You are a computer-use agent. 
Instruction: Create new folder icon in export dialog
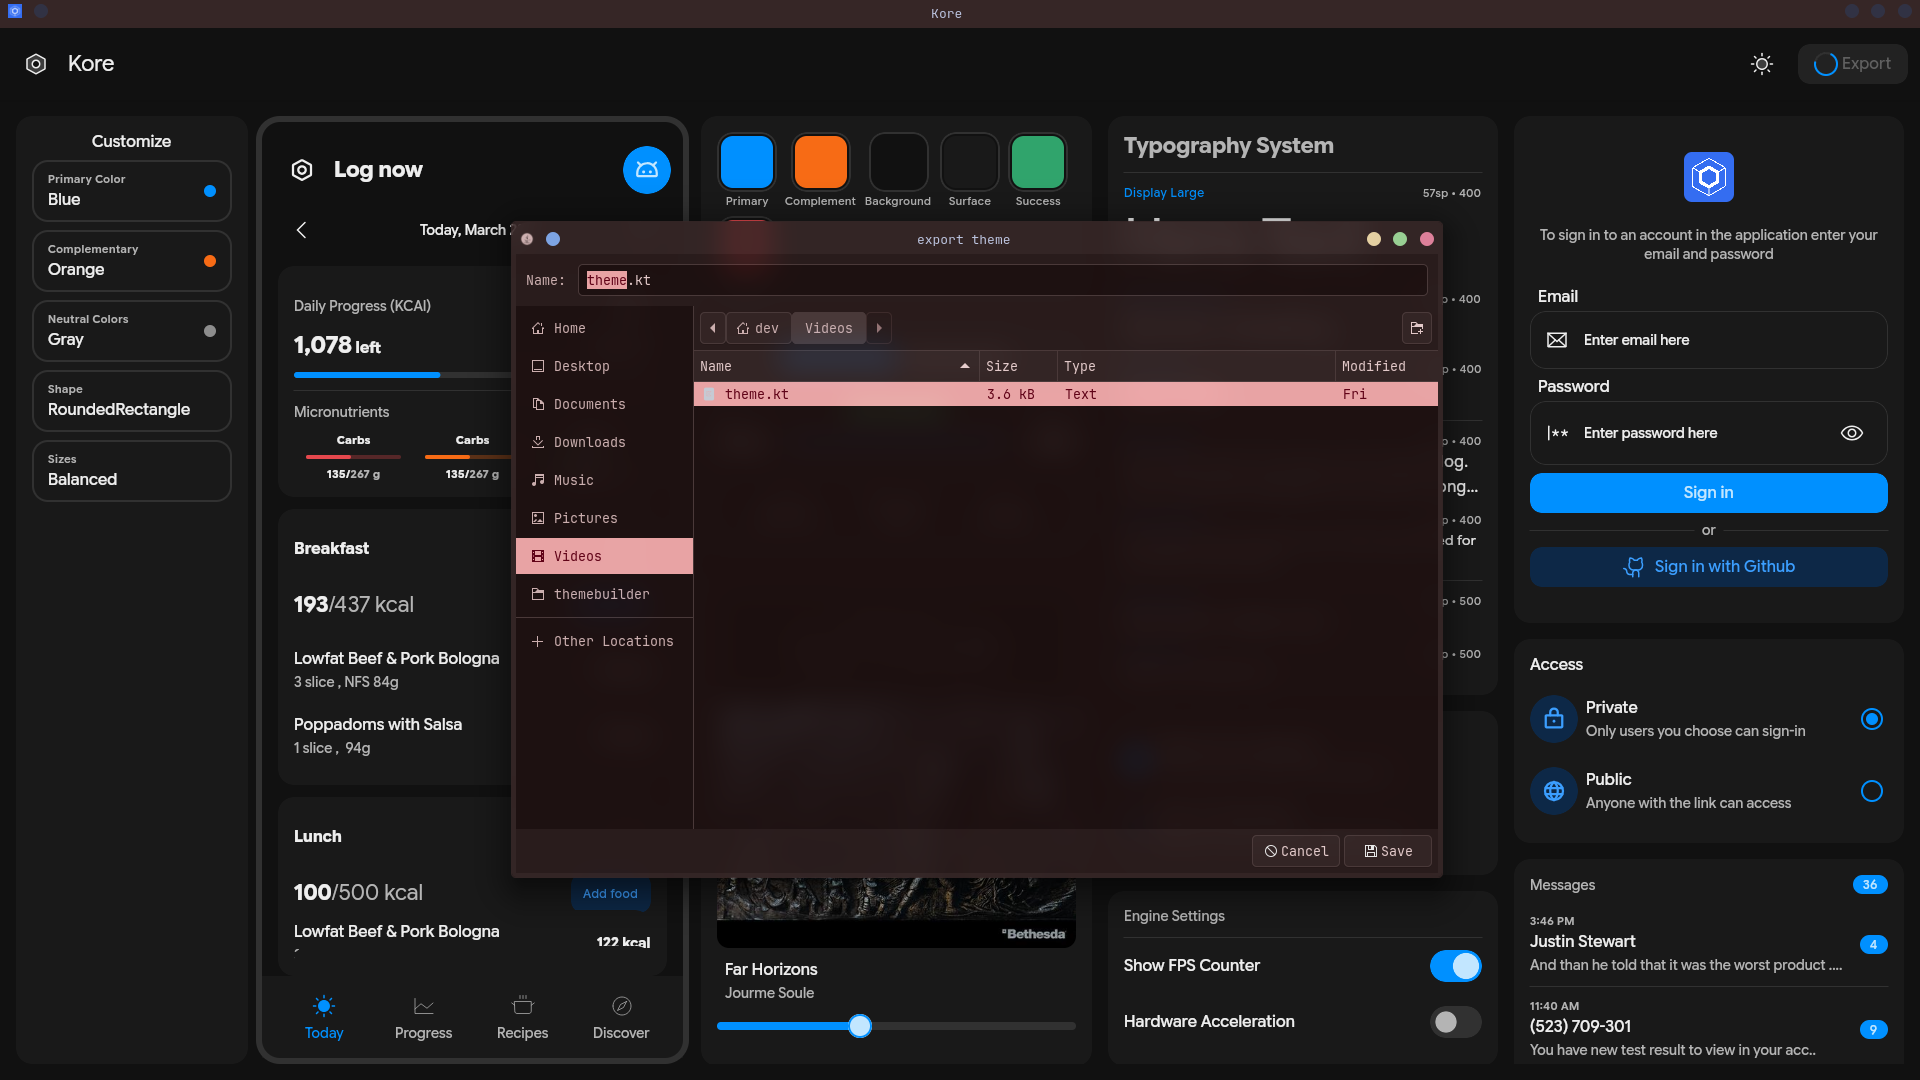point(1417,328)
